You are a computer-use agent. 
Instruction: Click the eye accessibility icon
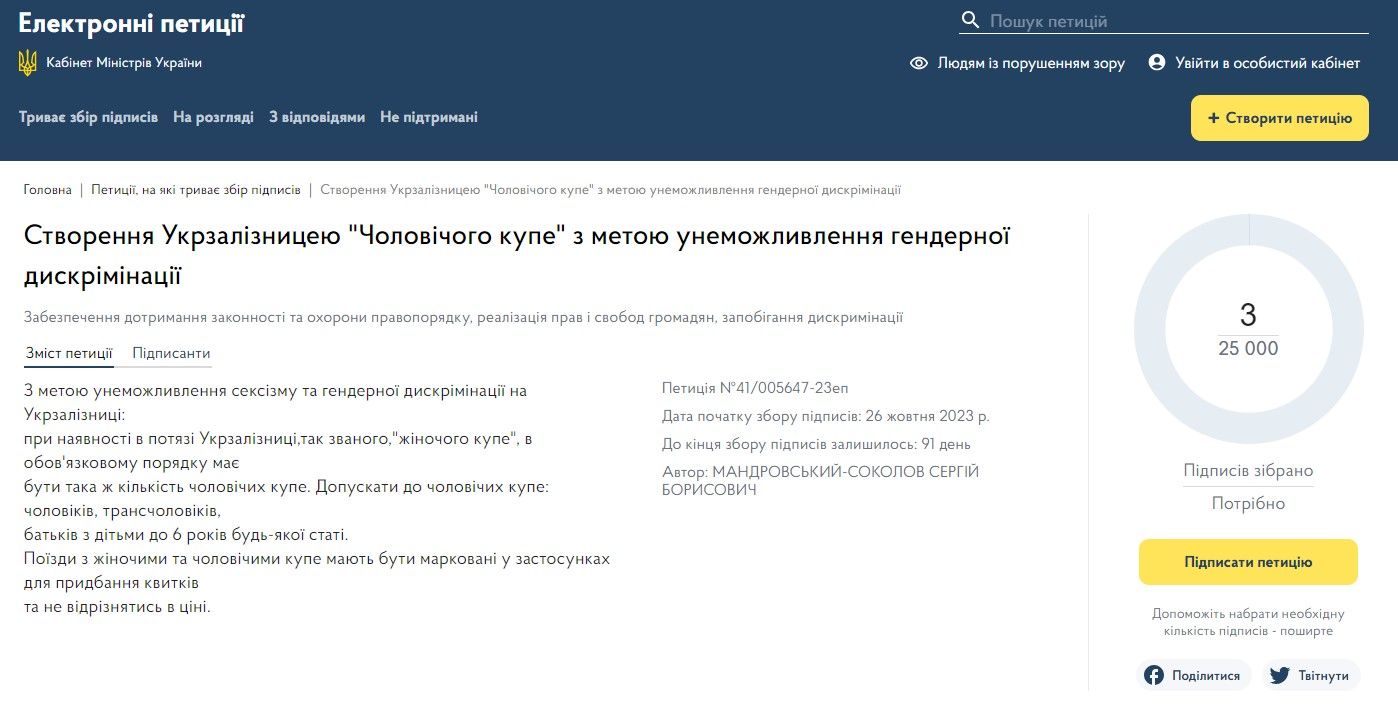tap(919, 63)
